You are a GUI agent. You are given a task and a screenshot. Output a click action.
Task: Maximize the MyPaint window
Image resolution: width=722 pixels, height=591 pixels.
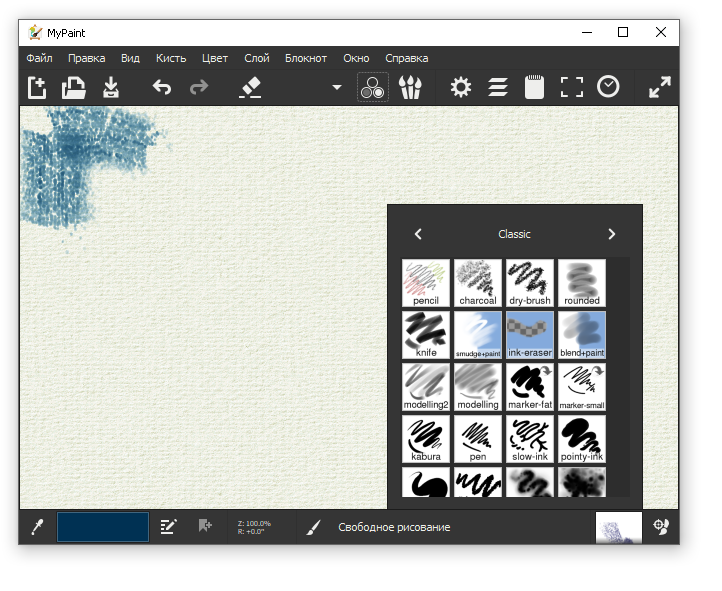point(623,32)
